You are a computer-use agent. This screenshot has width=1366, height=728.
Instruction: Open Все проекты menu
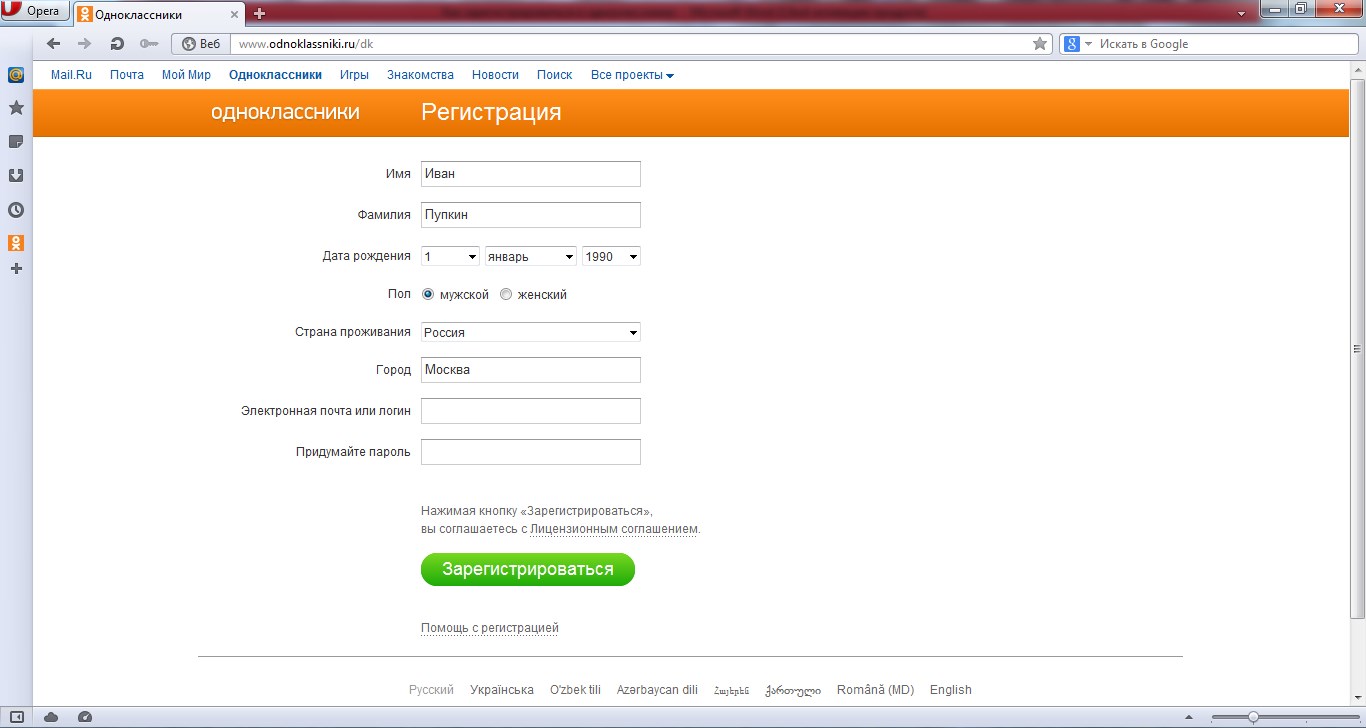click(x=632, y=75)
